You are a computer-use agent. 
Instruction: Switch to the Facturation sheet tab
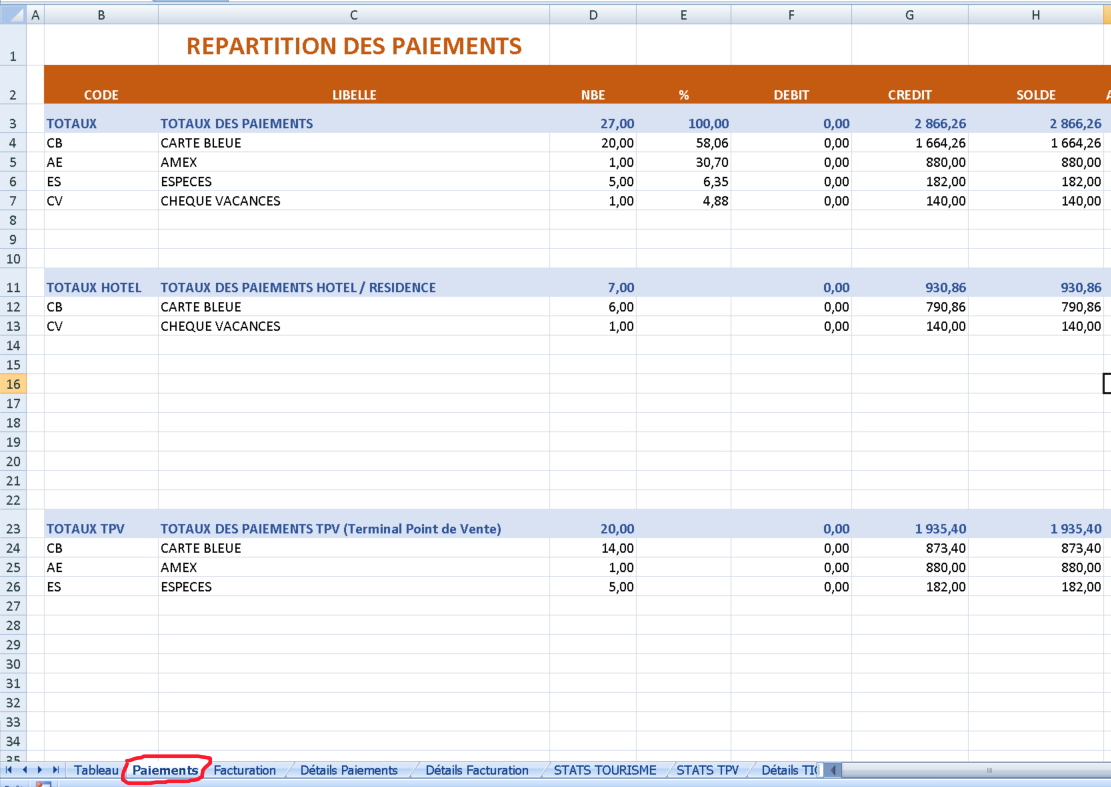[245, 770]
